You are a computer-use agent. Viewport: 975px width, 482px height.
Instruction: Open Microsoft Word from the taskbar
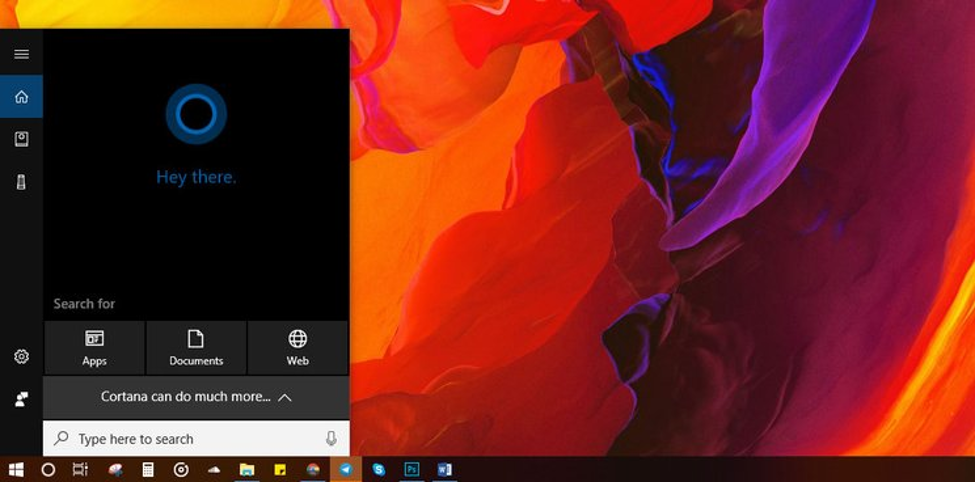(445, 470)
